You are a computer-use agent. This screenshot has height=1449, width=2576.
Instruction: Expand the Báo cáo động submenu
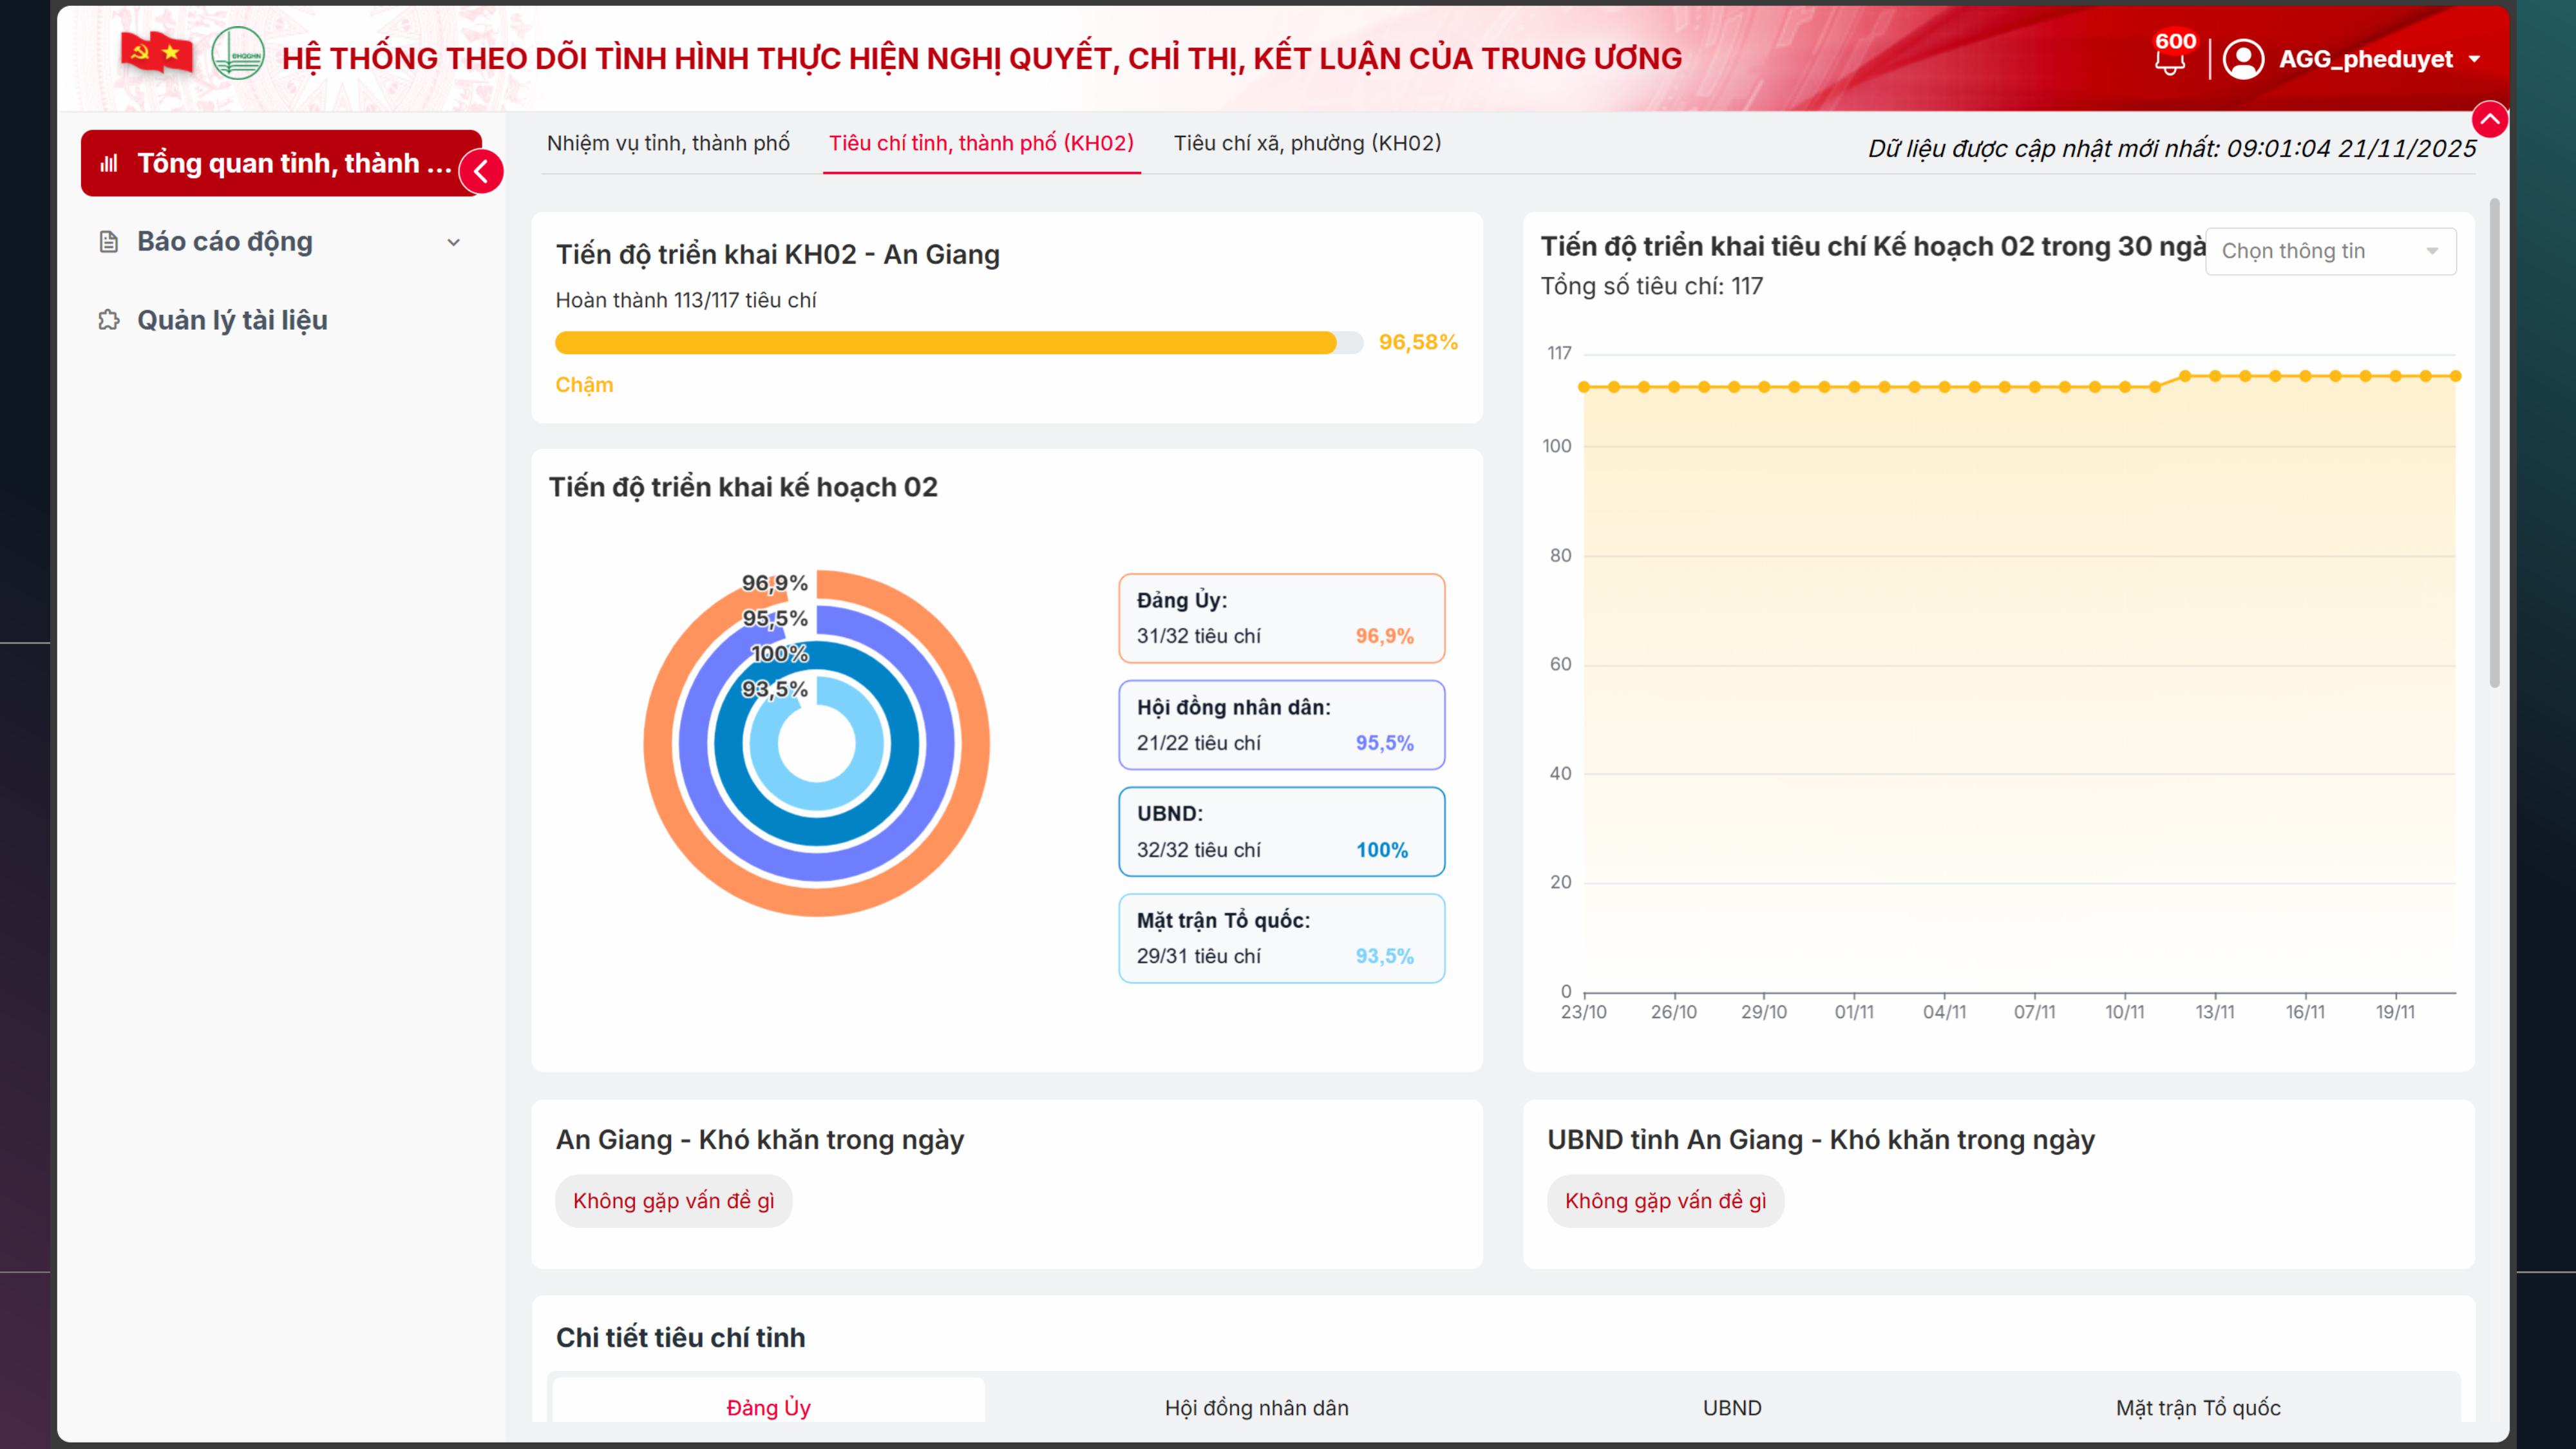coord(453,242)
